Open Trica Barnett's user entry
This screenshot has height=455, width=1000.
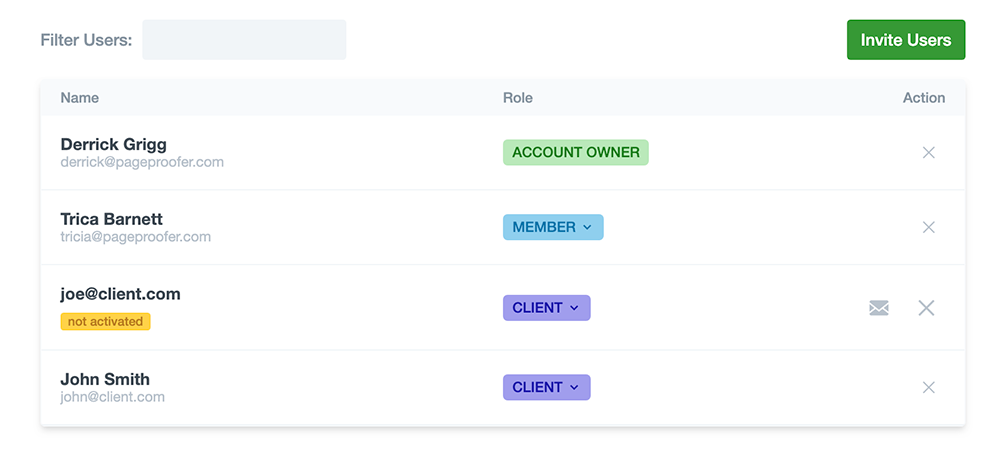click(111, 219)
